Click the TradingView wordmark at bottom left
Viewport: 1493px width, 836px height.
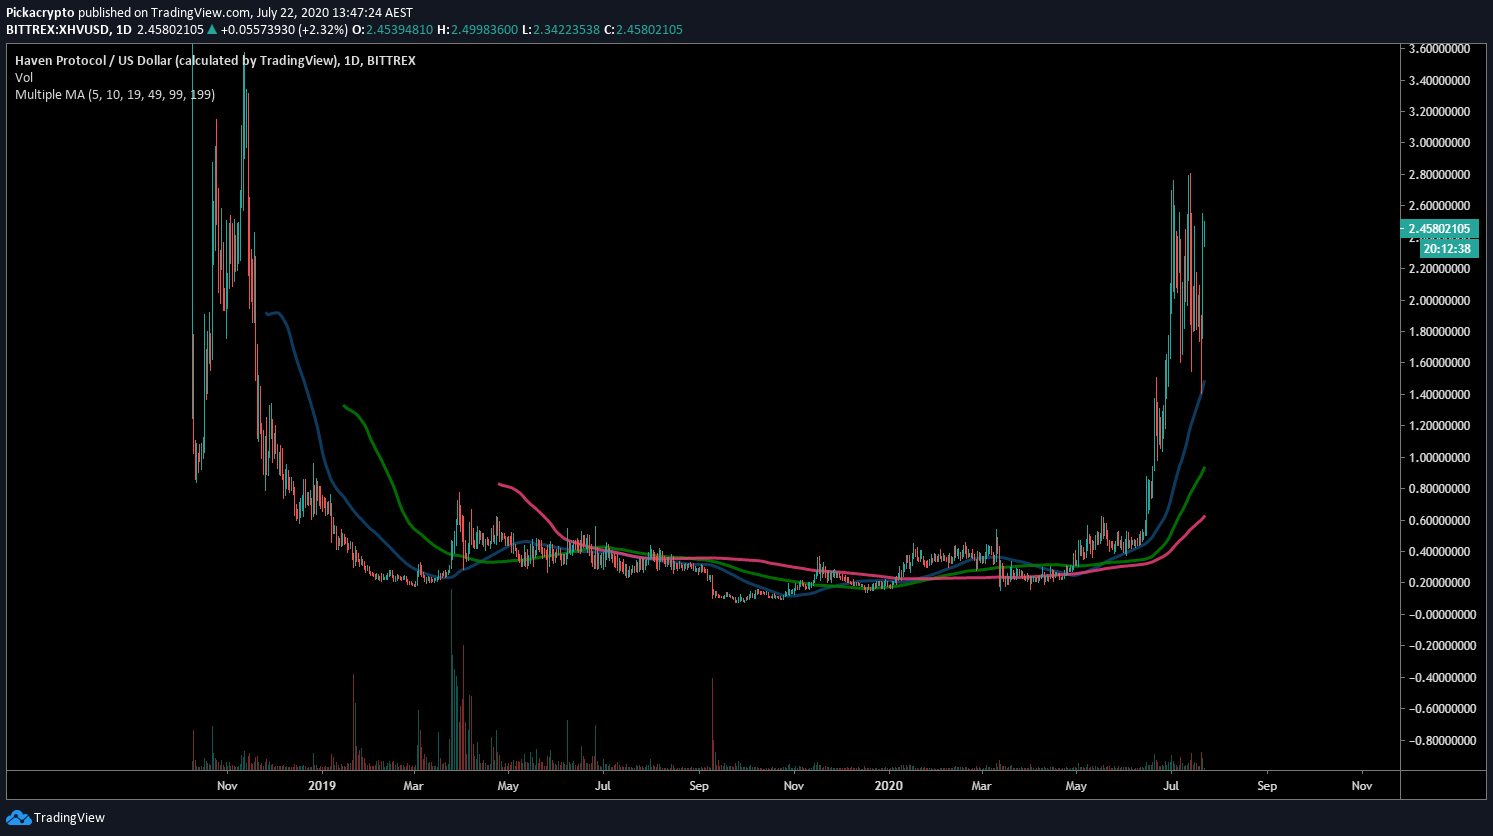point(69,818)
